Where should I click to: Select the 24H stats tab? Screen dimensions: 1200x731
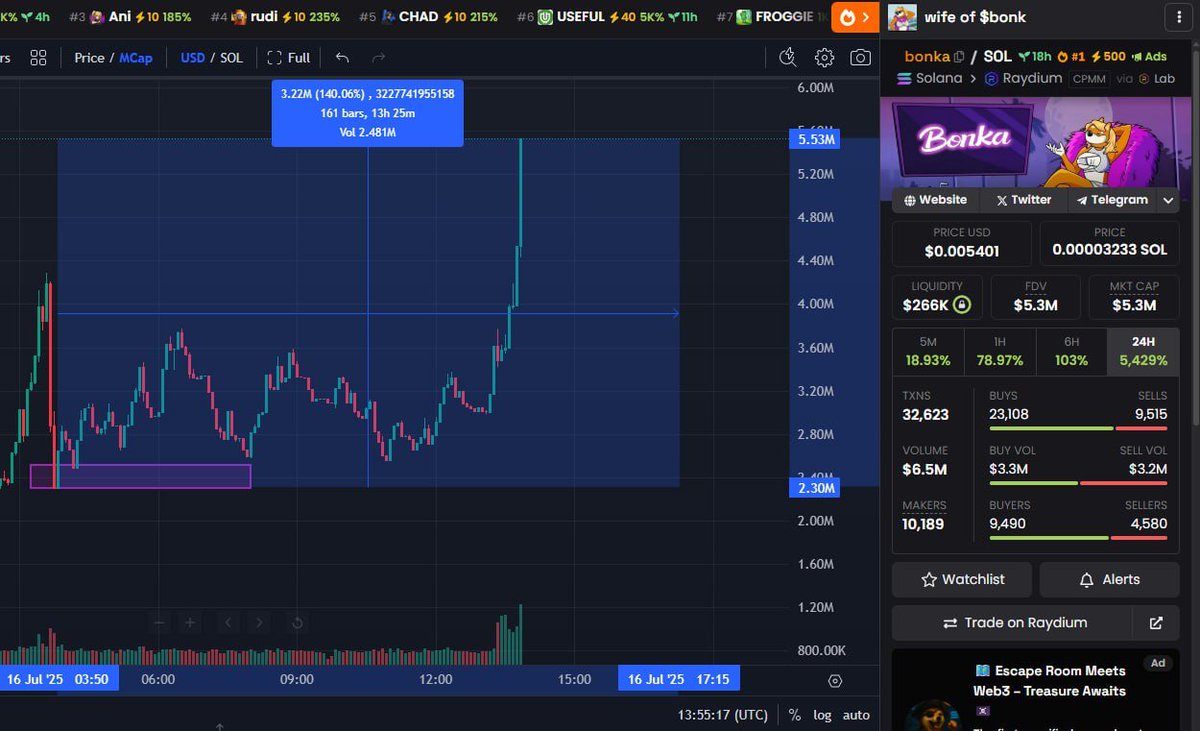coord(1143,351)
